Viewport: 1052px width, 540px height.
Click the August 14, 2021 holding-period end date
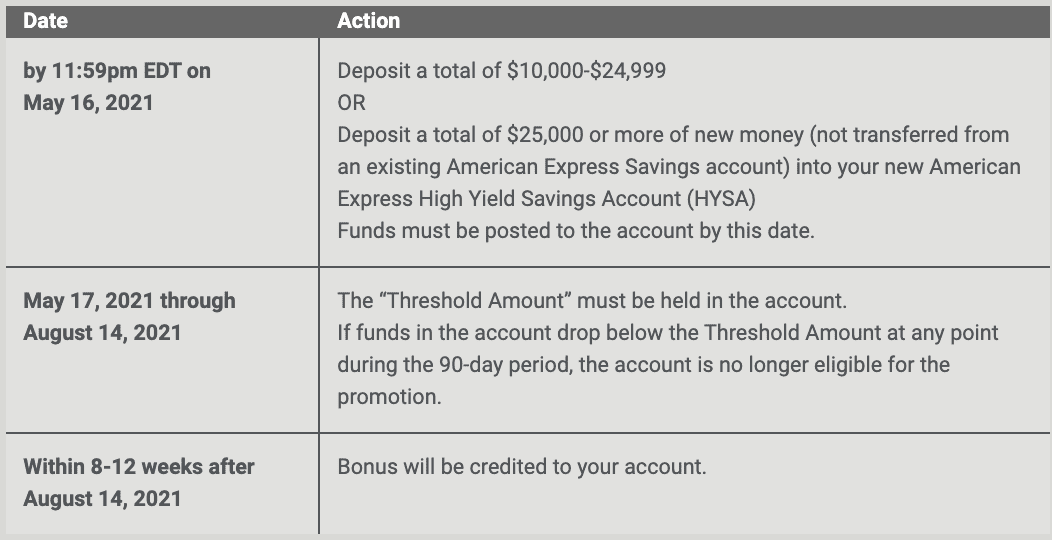pos(102,333)
